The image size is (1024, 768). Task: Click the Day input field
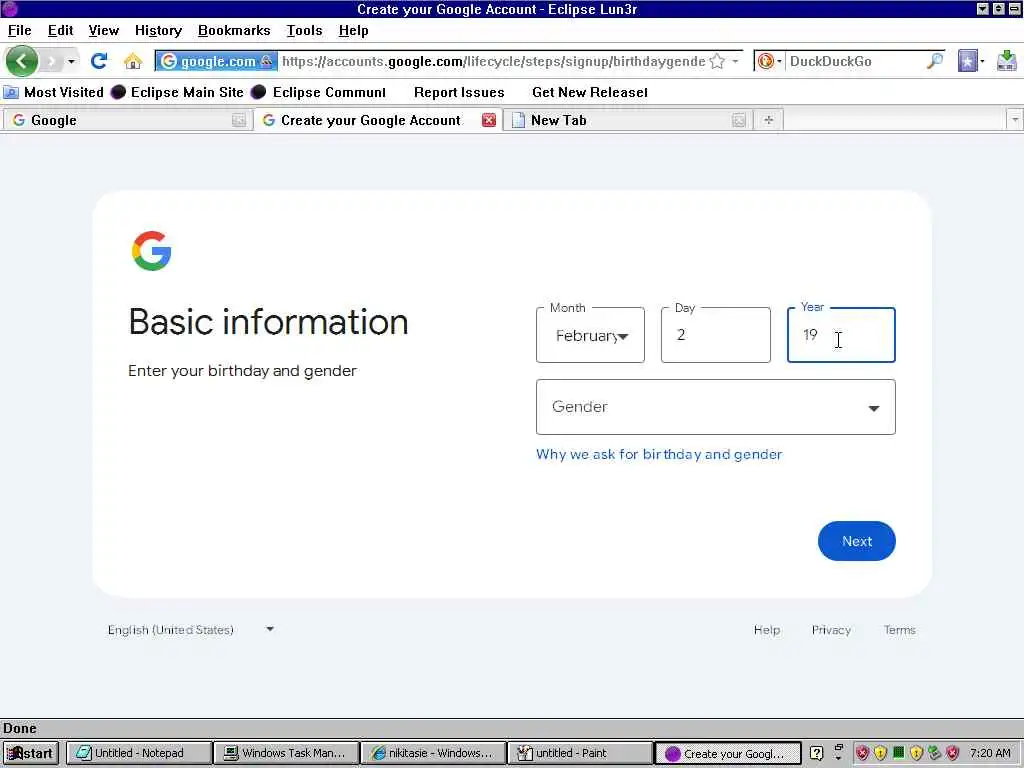pos(716,335)
